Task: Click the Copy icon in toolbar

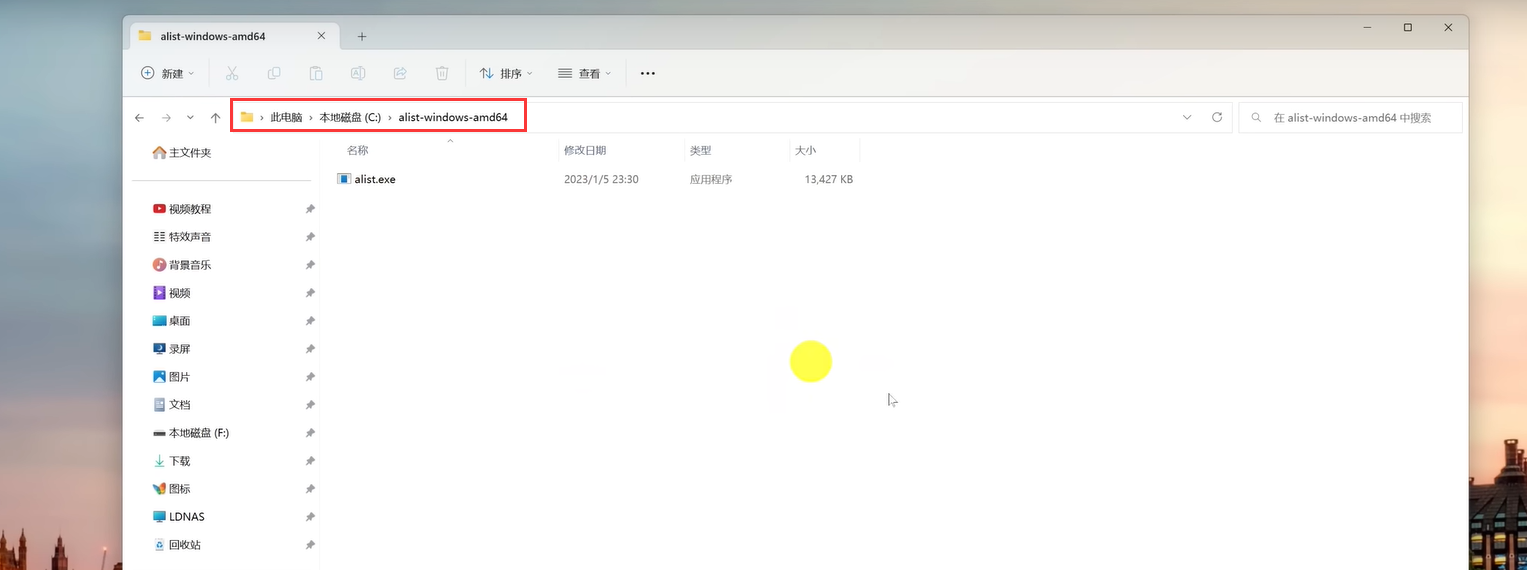Action: [x=274, y=73]
